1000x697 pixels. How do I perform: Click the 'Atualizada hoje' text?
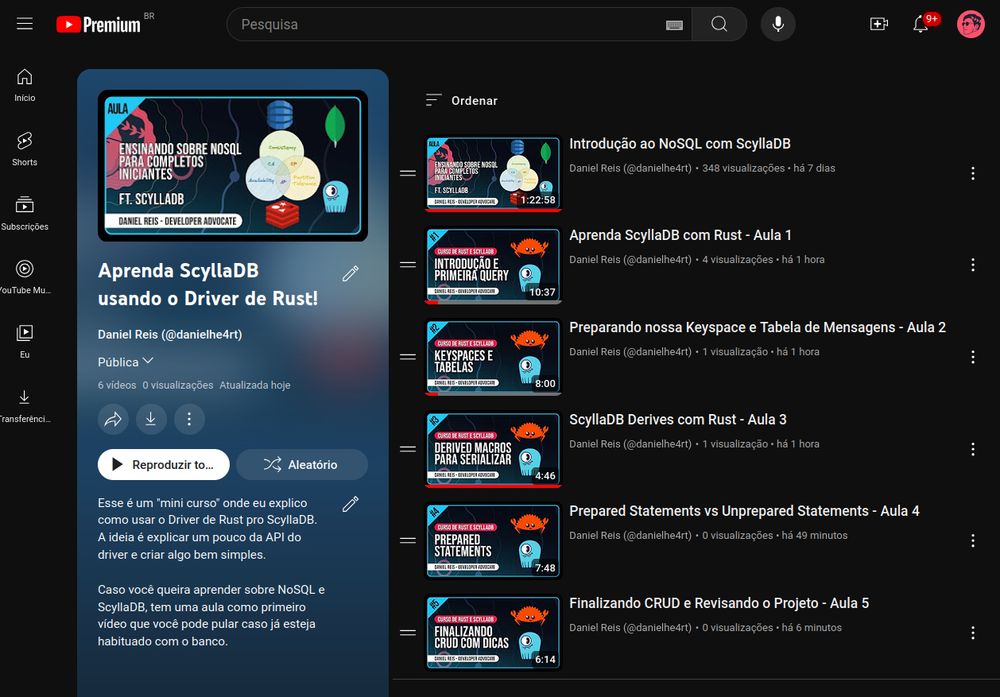(x=255, y=385)
